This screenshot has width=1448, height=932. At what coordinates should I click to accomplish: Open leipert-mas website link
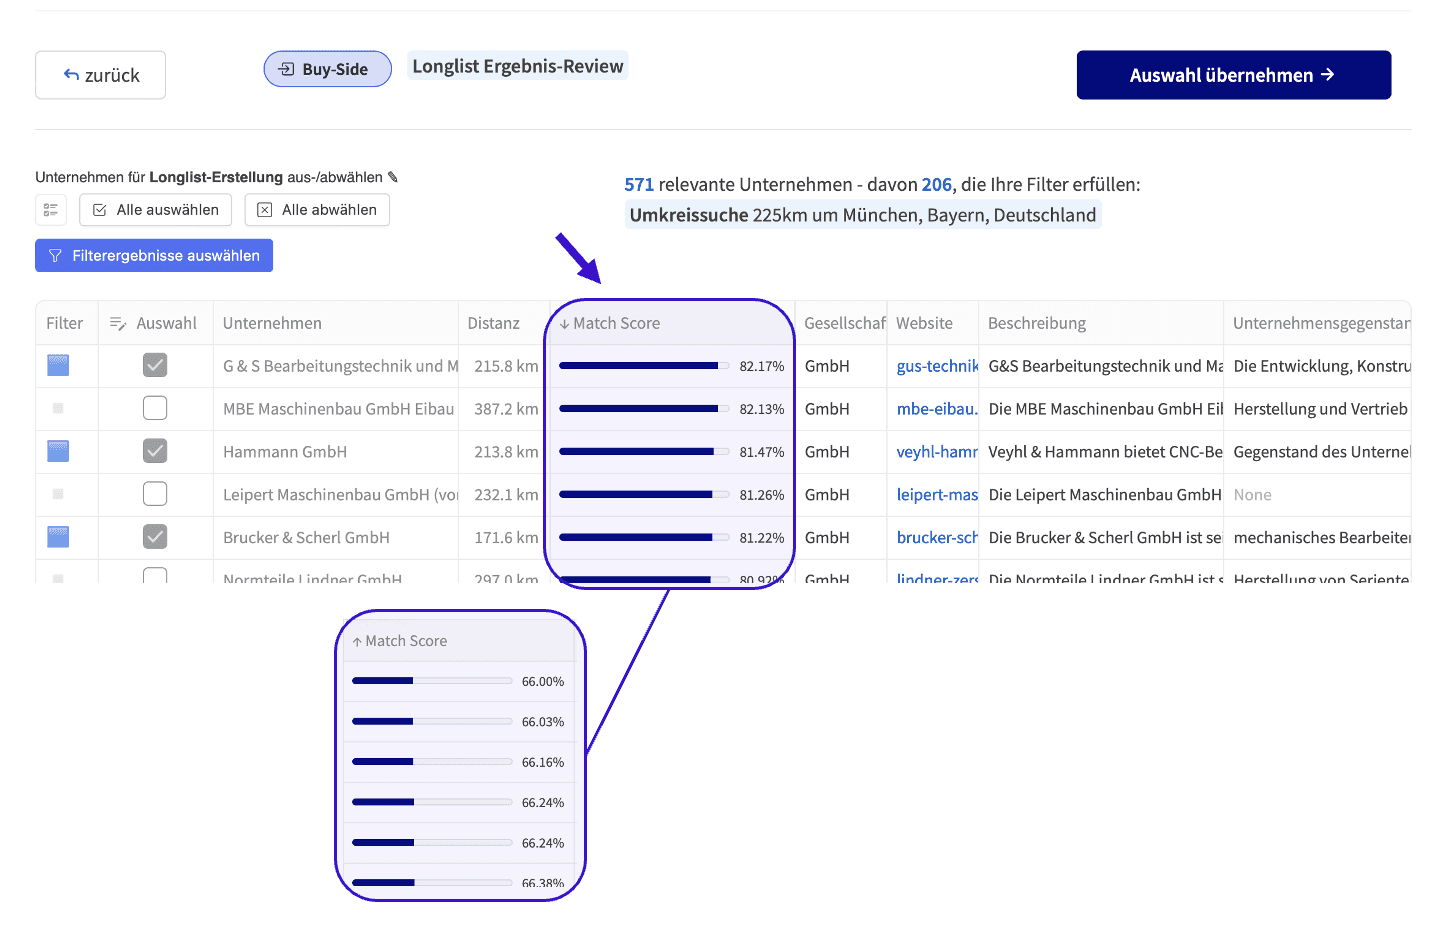pos(937,495)
